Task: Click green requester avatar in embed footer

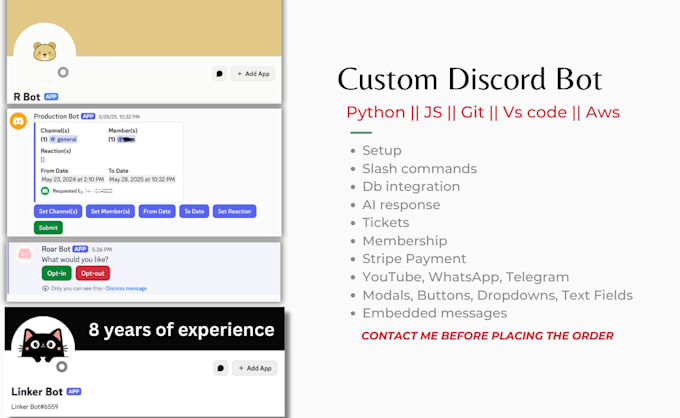Action: tap(45, 191)
